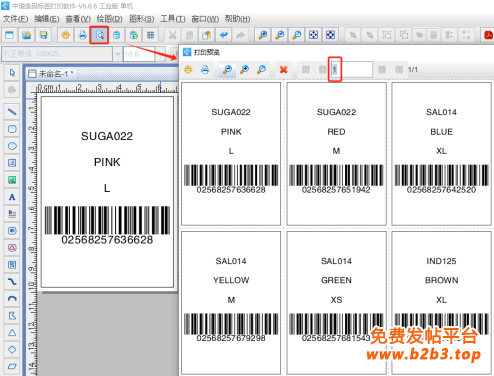The height and width of the screenshot is (376, 494).
Task: Click the page number input field
Action: pyautogui.click(x=352, y=69)
